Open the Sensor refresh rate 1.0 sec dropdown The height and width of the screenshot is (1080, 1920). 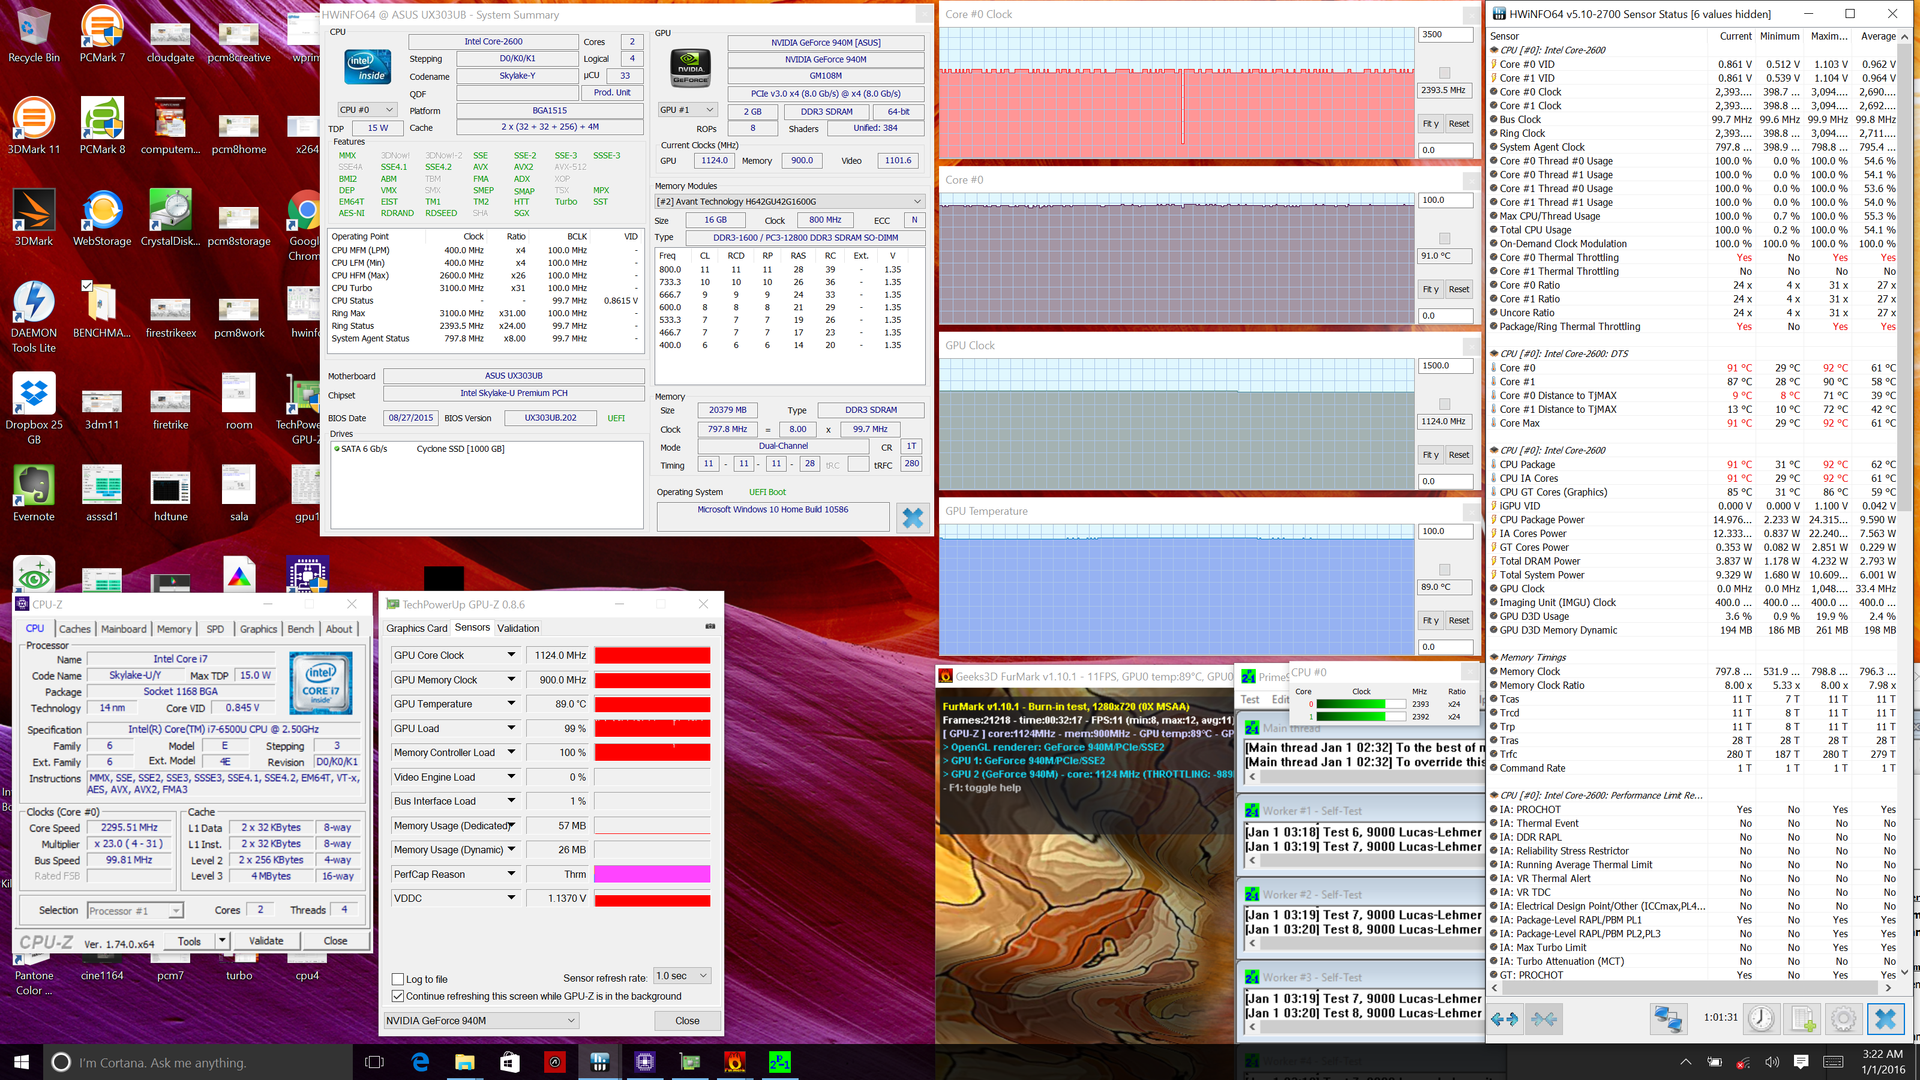(682, 976)
